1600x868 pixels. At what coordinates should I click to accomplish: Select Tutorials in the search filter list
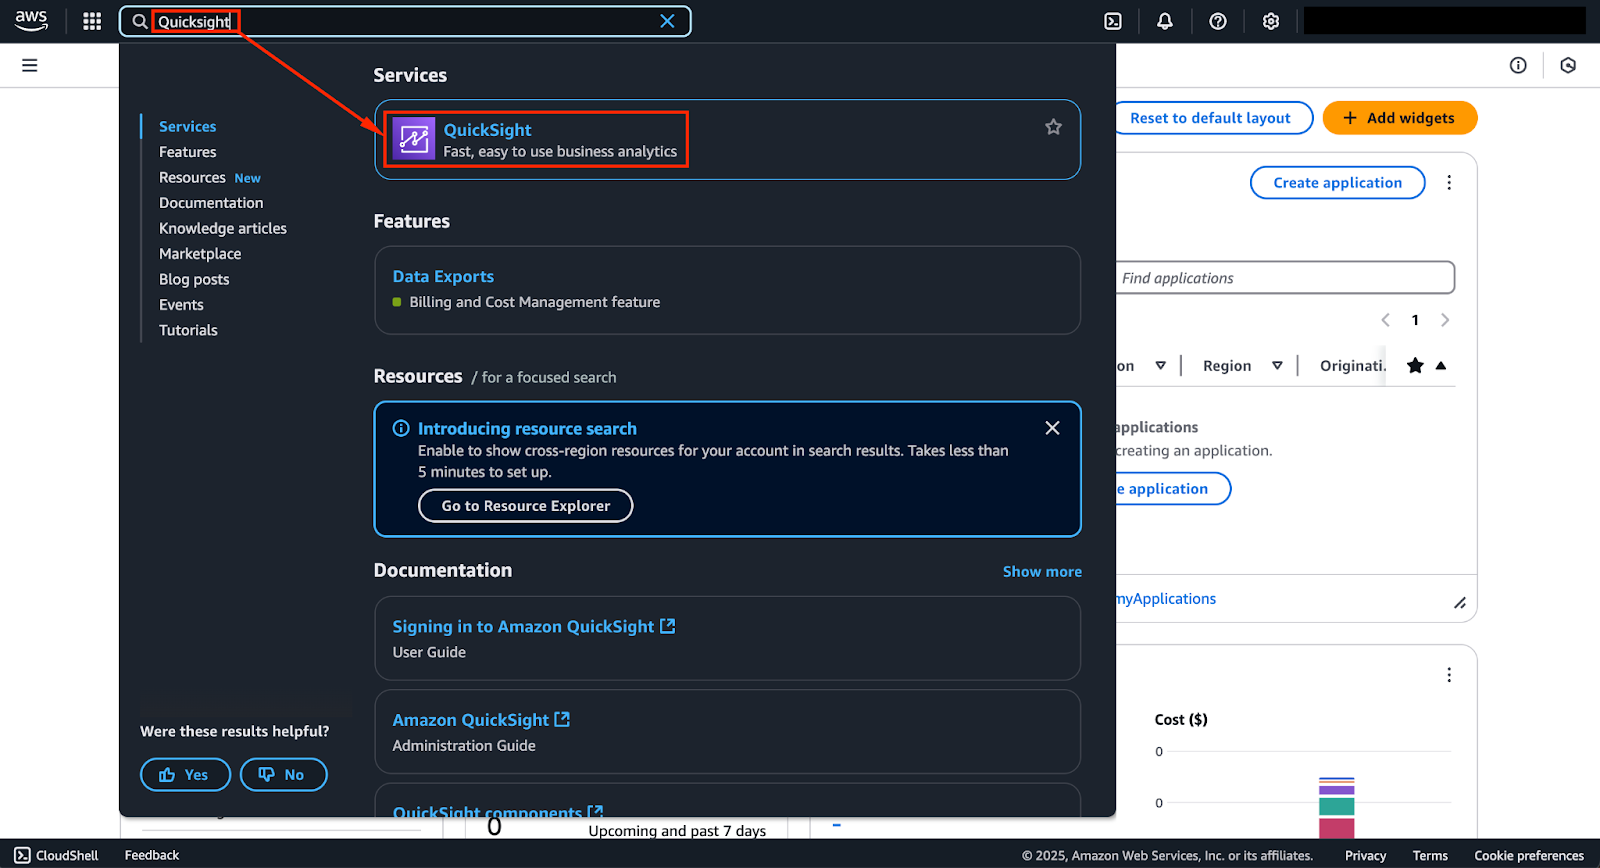coord(188,330)
